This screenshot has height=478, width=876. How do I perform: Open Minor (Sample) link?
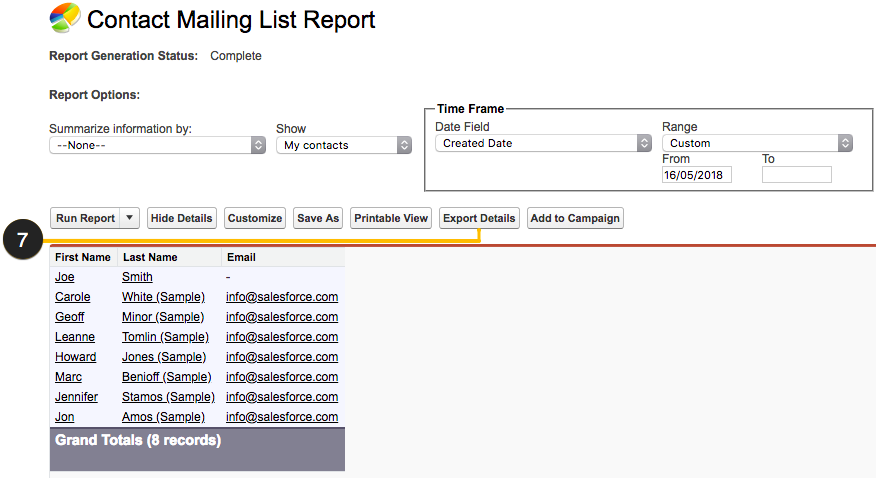tap(163, 317)
